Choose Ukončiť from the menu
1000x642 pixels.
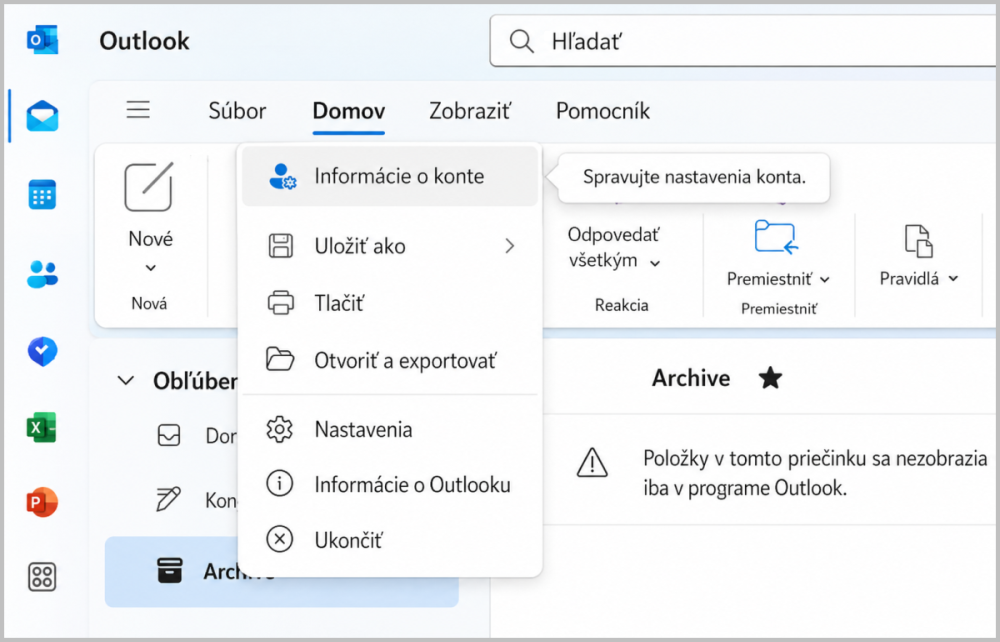[390, 540]
